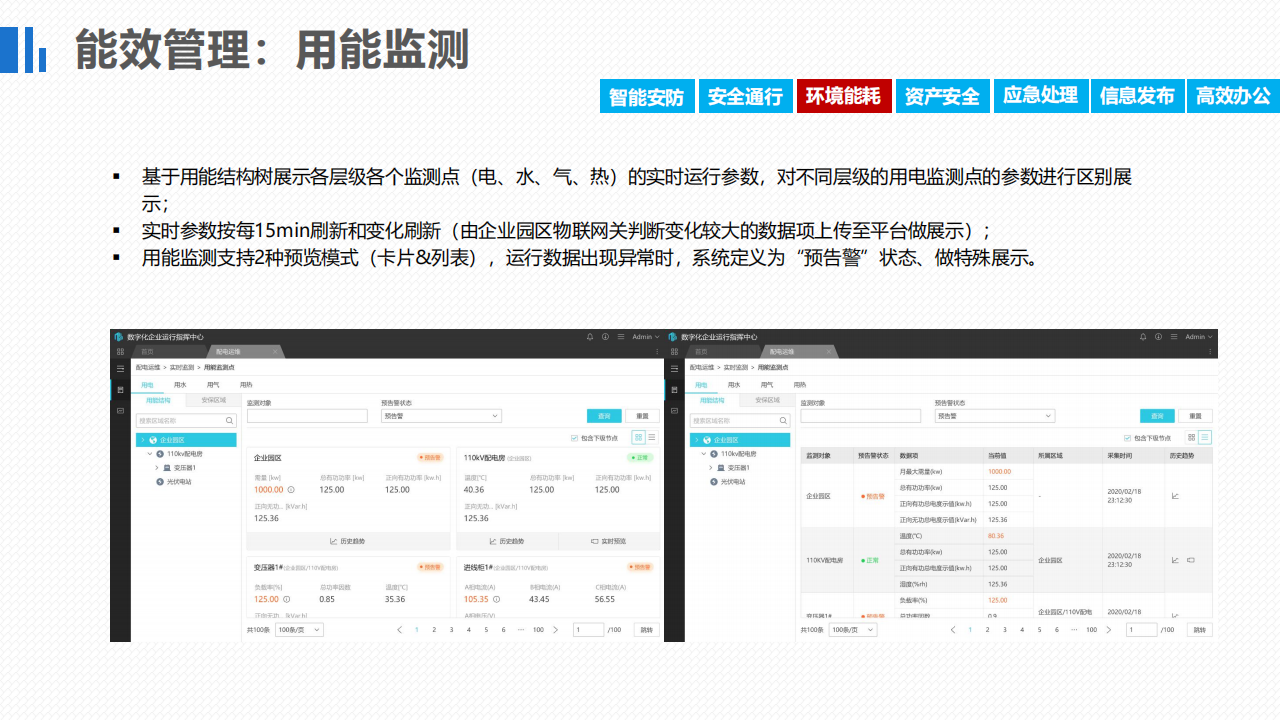Switch to list view icon in right screenshot
The image size is (1280, 720).
click(x=1205, y=437)
